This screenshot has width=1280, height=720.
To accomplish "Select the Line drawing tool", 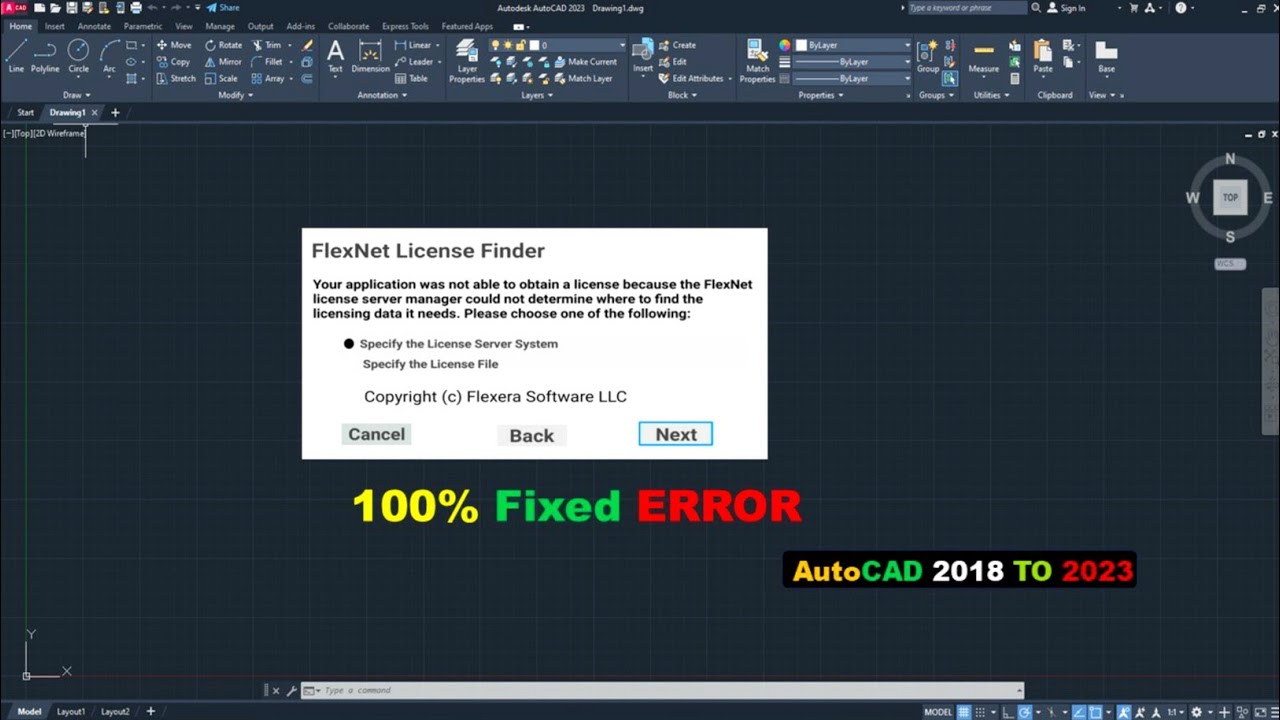I will click(x=16, y=56).
